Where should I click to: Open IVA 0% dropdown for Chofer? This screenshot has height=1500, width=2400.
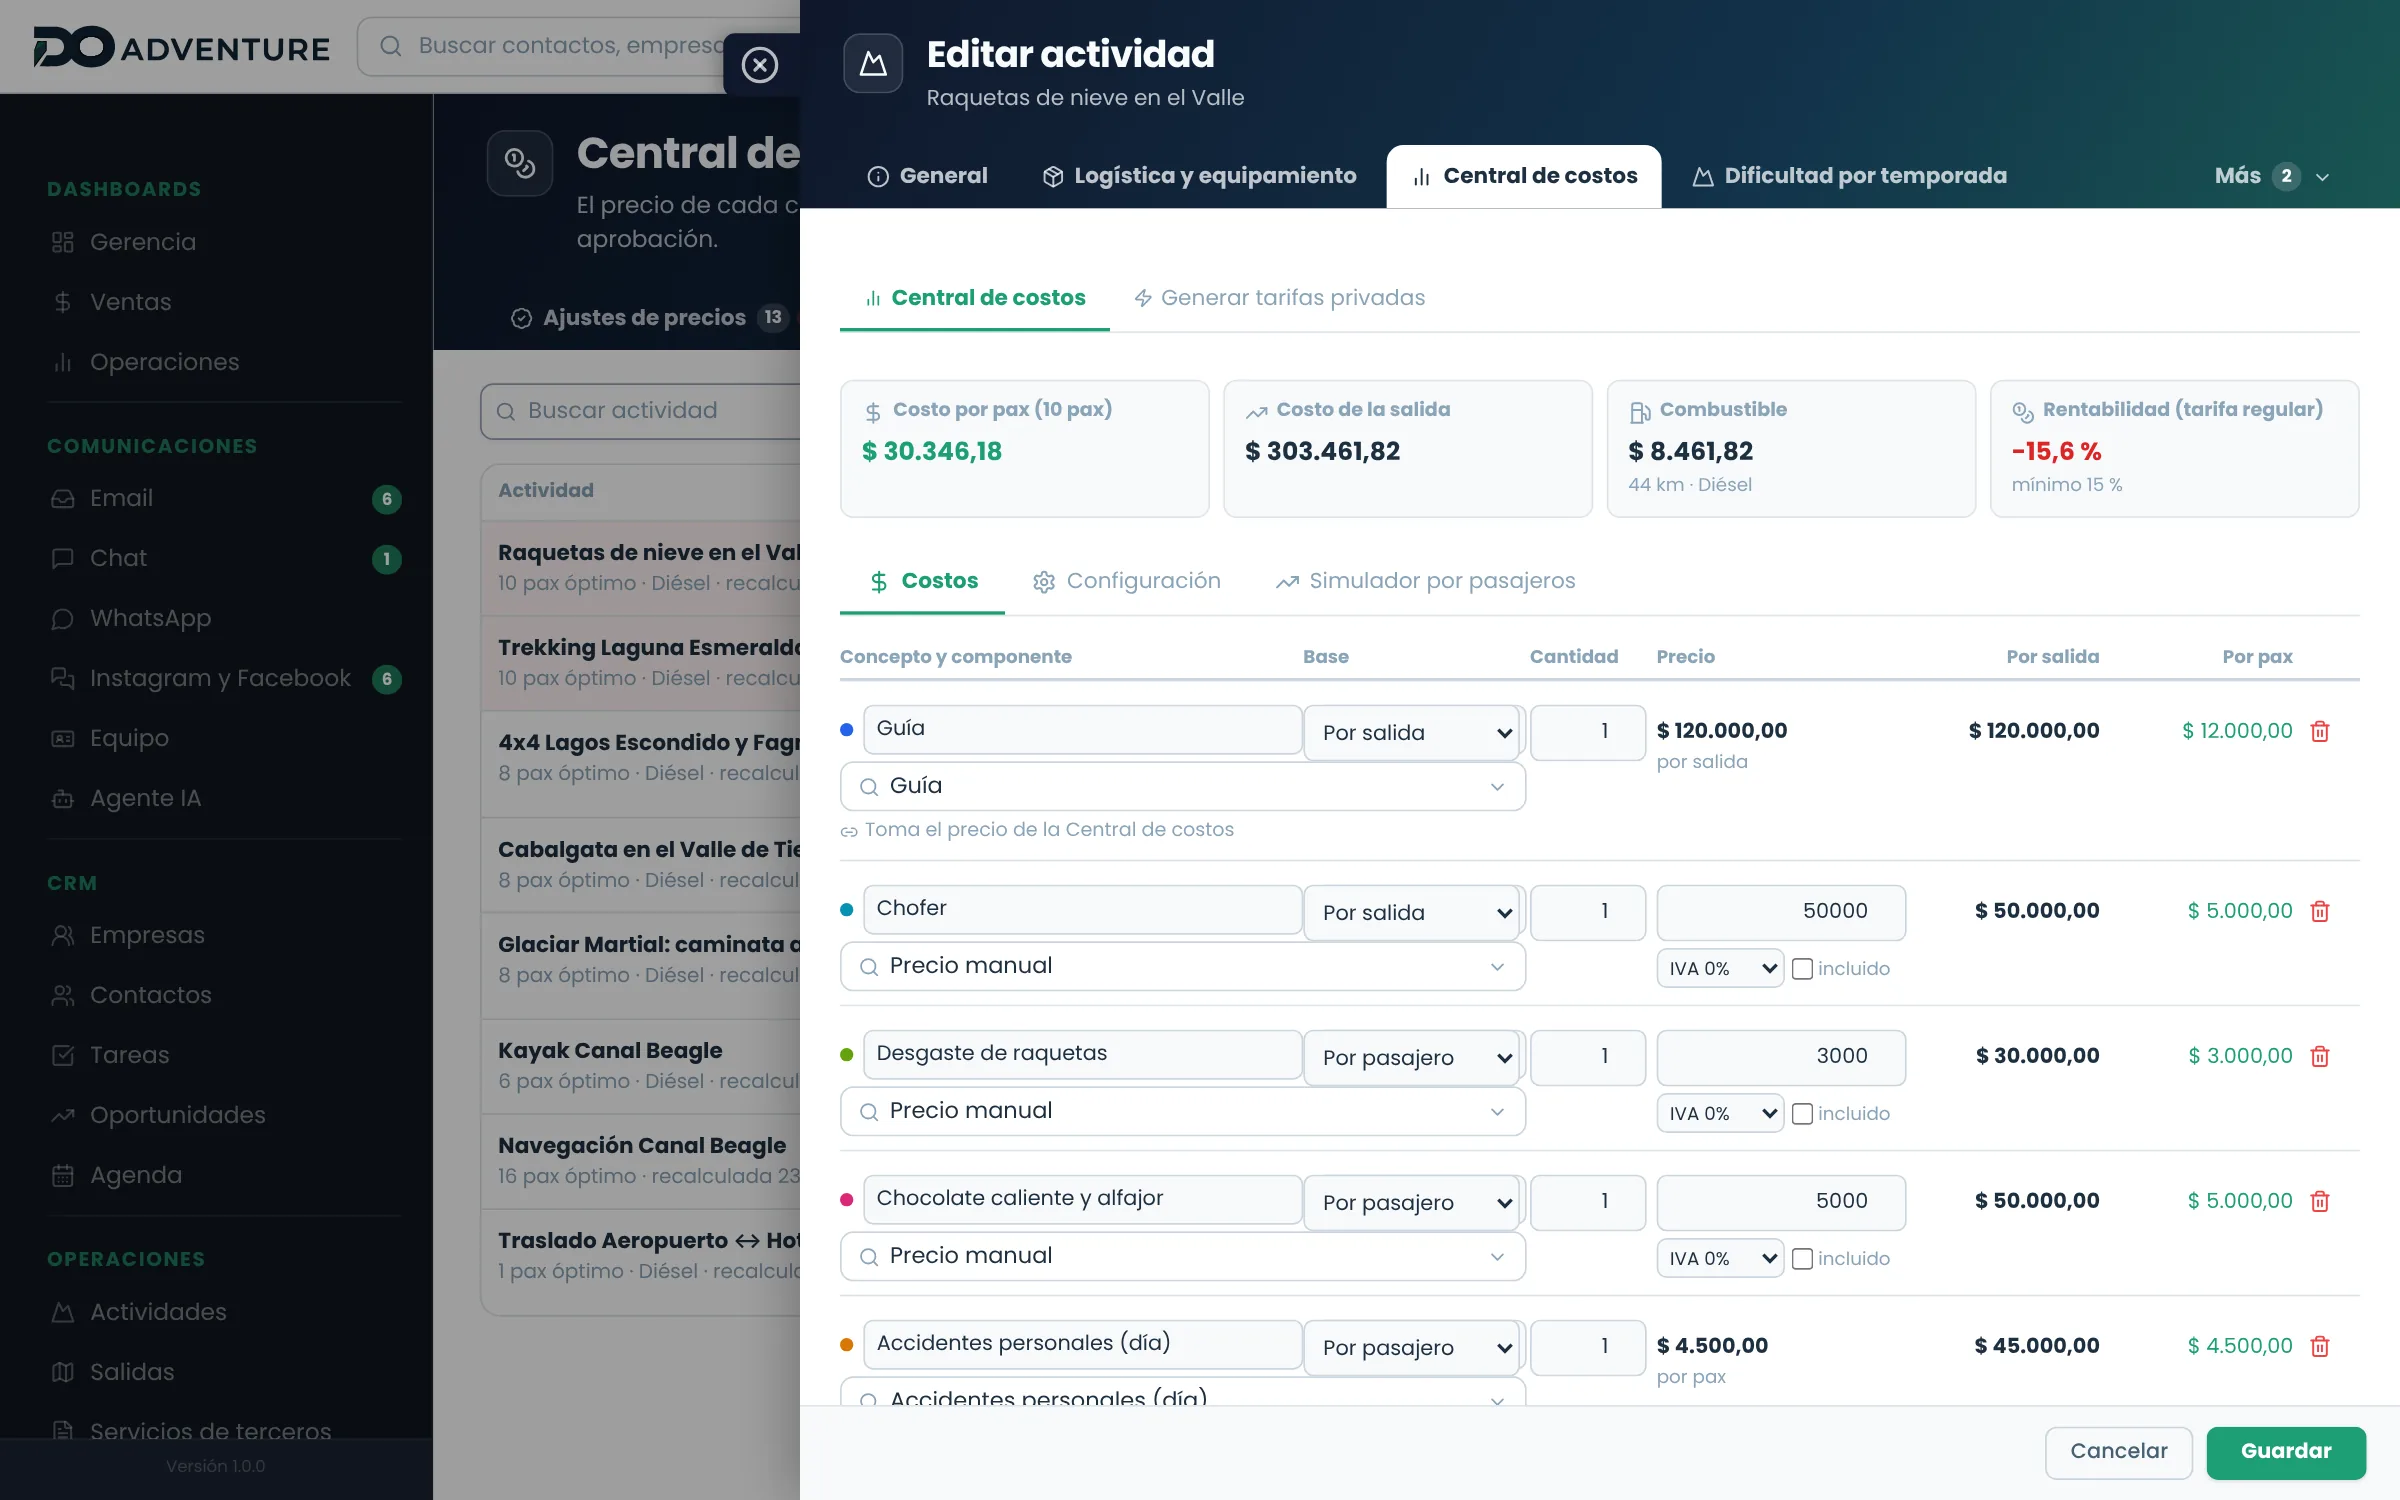(x=1720, y=969)
